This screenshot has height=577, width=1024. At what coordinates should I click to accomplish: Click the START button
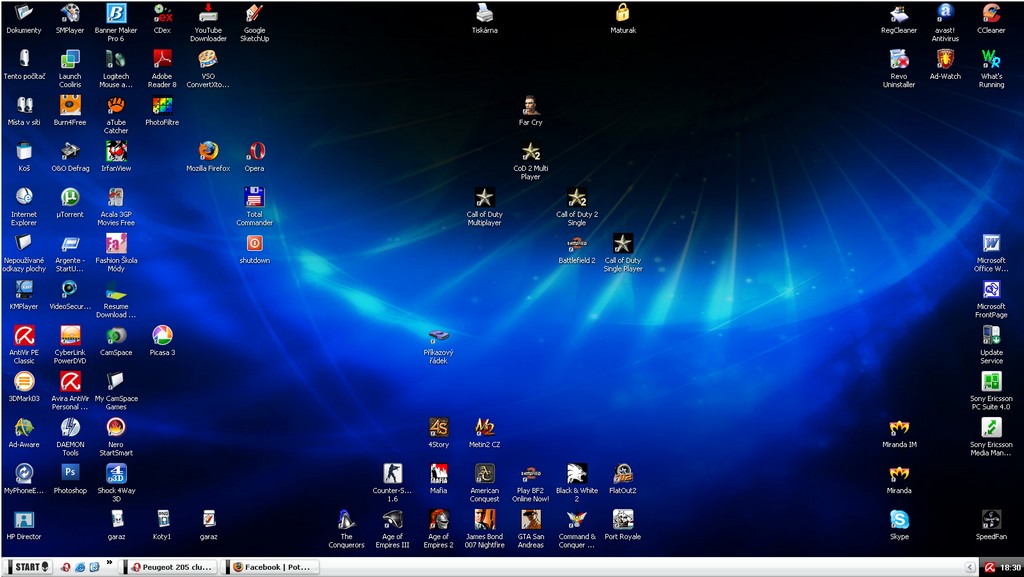27,567
